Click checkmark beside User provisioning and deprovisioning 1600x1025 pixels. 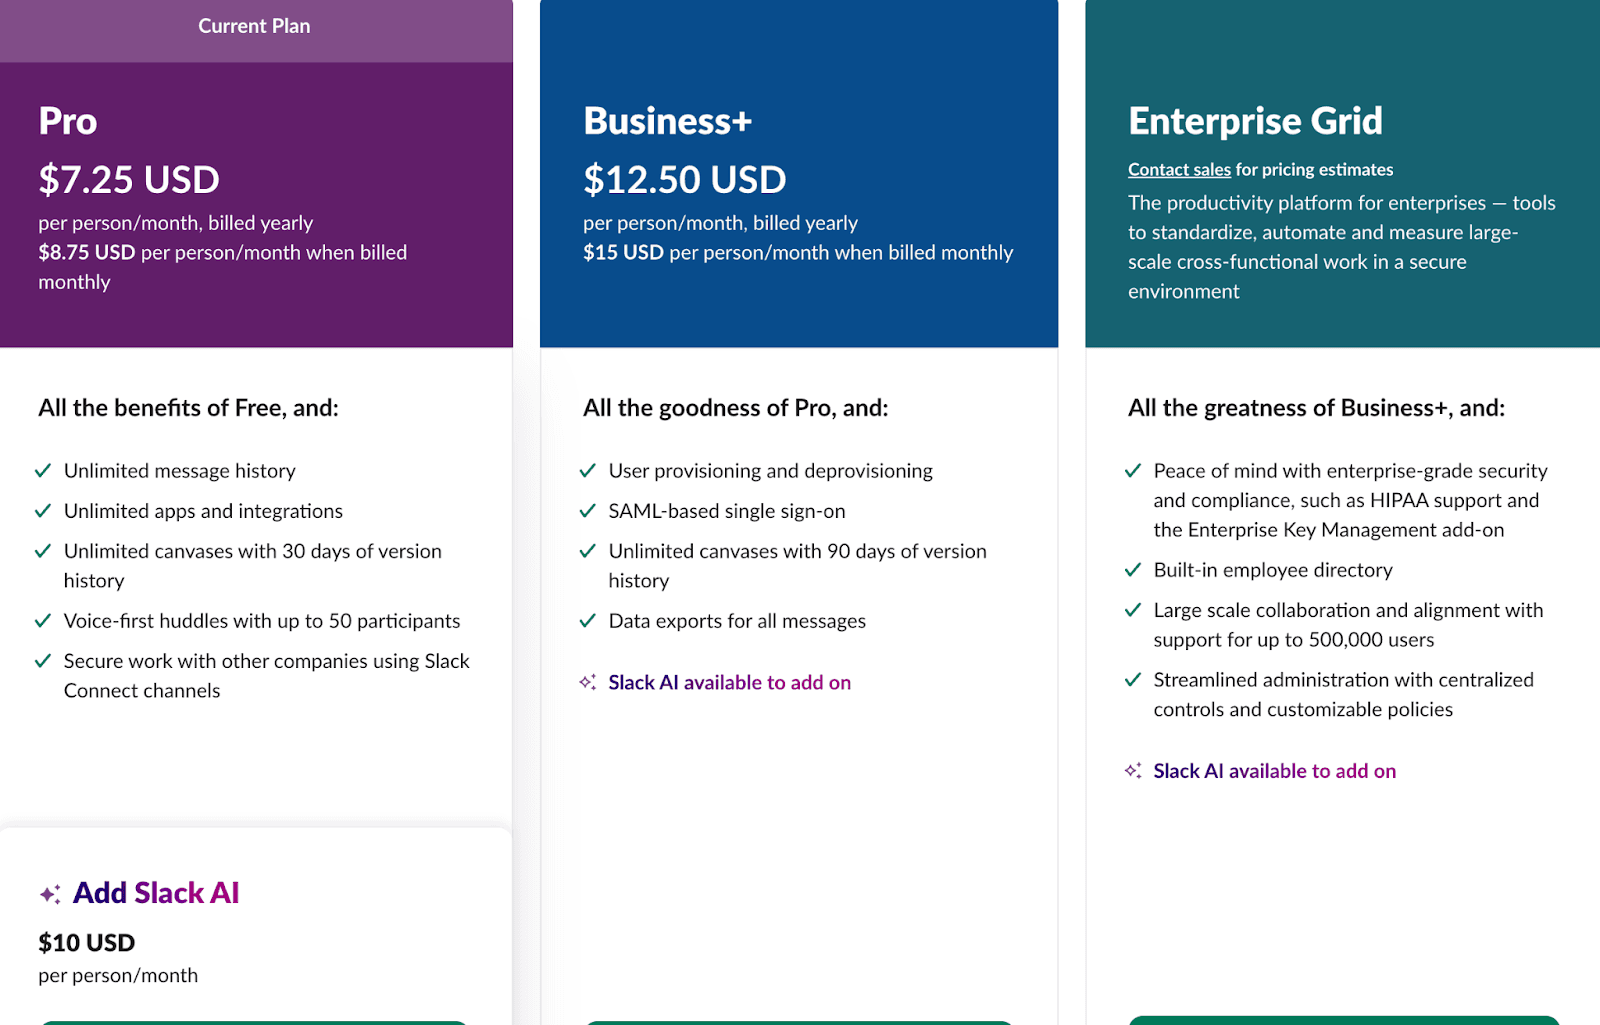pyautogui.click(x=588, y=470)
